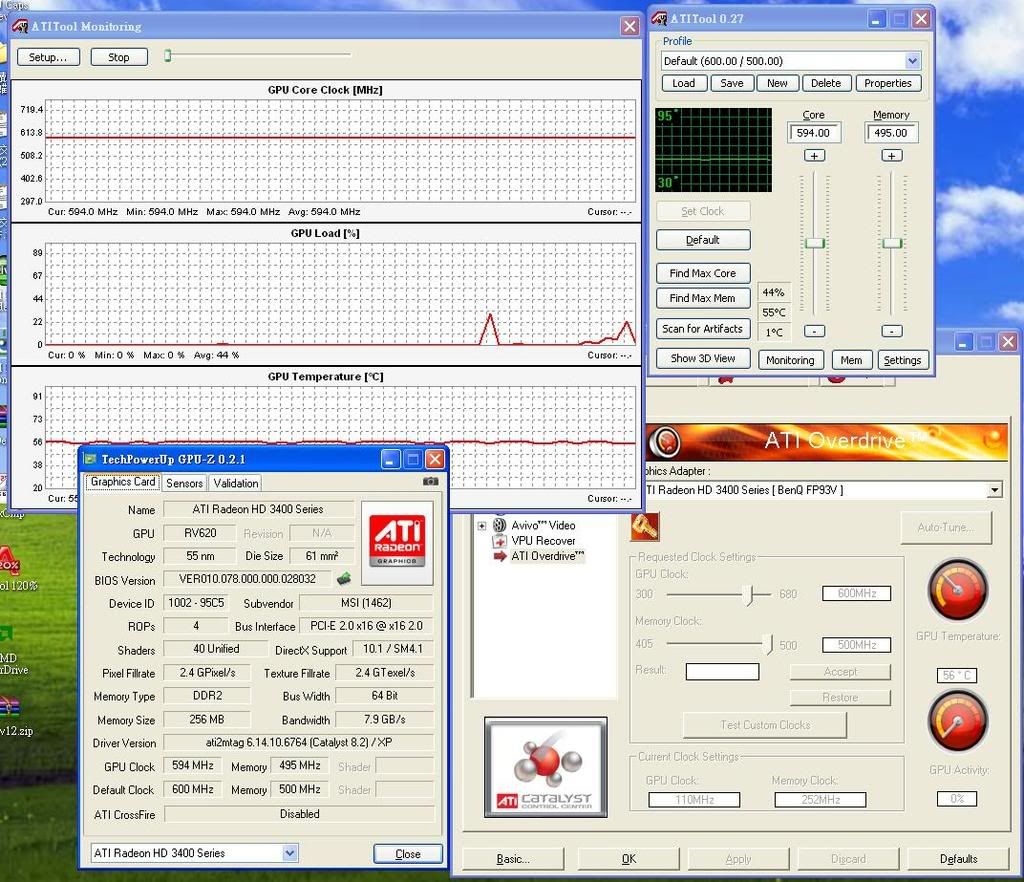Click the Load profile button
Image resolution: width=1024 pixels, height=882 pixels.
684,83
